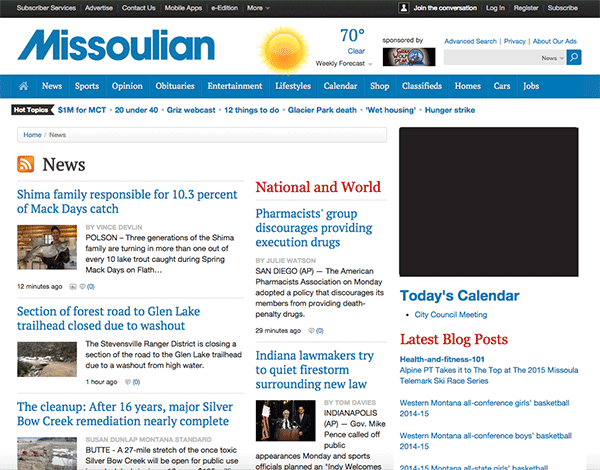Open the washed-out forest road thumbnail
The width and height of the screenshot is (600, 470).
pyautogui.click(x=47, y=359)
